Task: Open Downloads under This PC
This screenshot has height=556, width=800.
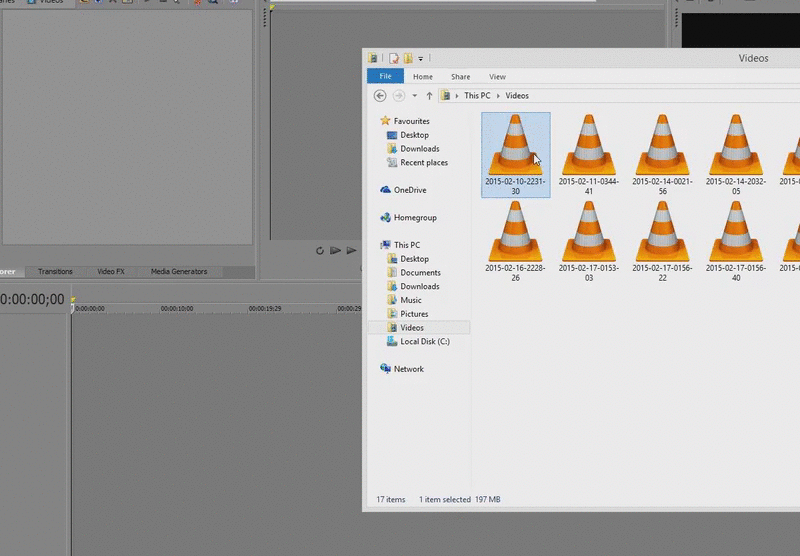Action: point(419,286)
